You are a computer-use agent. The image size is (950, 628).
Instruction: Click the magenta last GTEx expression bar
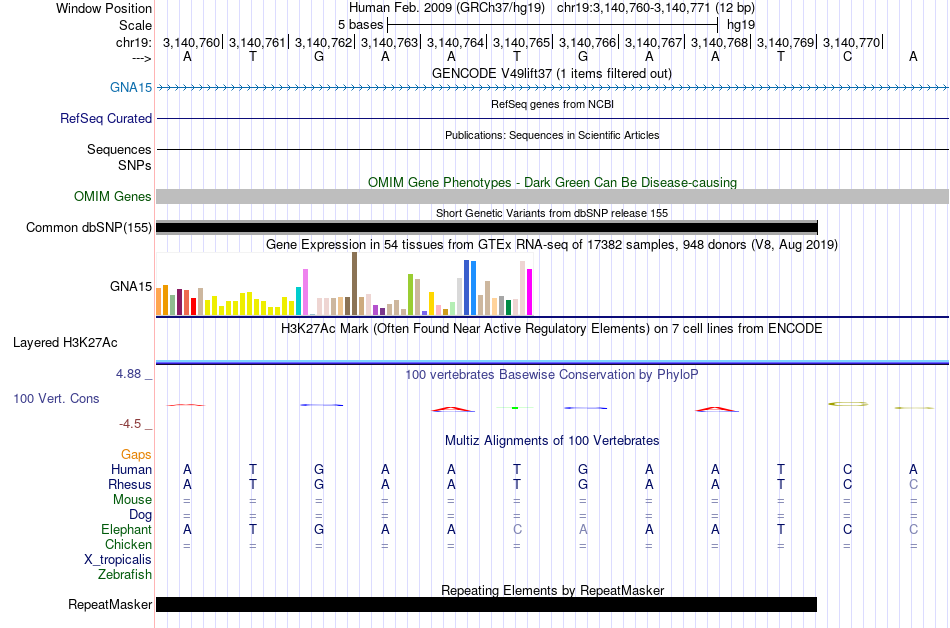tap(530, 292)
